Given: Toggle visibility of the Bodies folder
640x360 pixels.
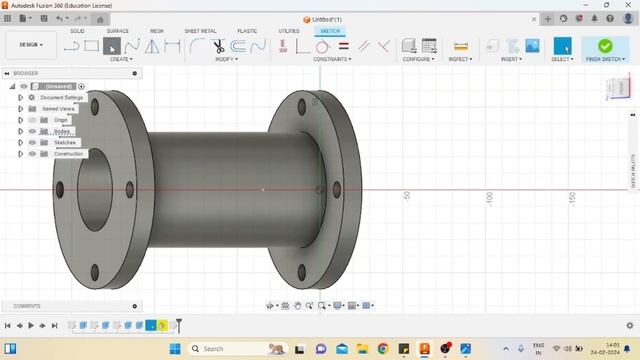Looking at the screenshot, I should (32, 131).
